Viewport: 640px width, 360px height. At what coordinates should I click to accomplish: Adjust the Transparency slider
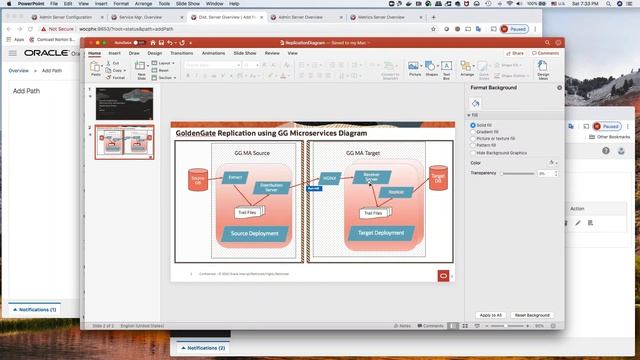pos(518,173)
